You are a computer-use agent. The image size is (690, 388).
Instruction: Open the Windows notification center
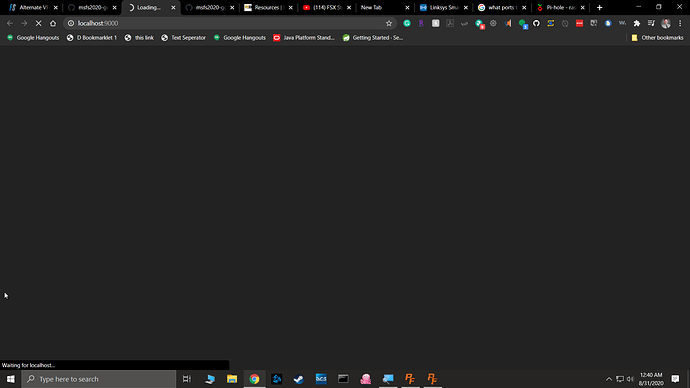pyautogui.click(x=675, y=379)
